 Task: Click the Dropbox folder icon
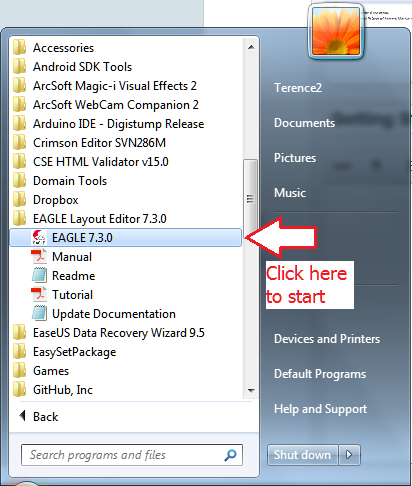[20, 200]
